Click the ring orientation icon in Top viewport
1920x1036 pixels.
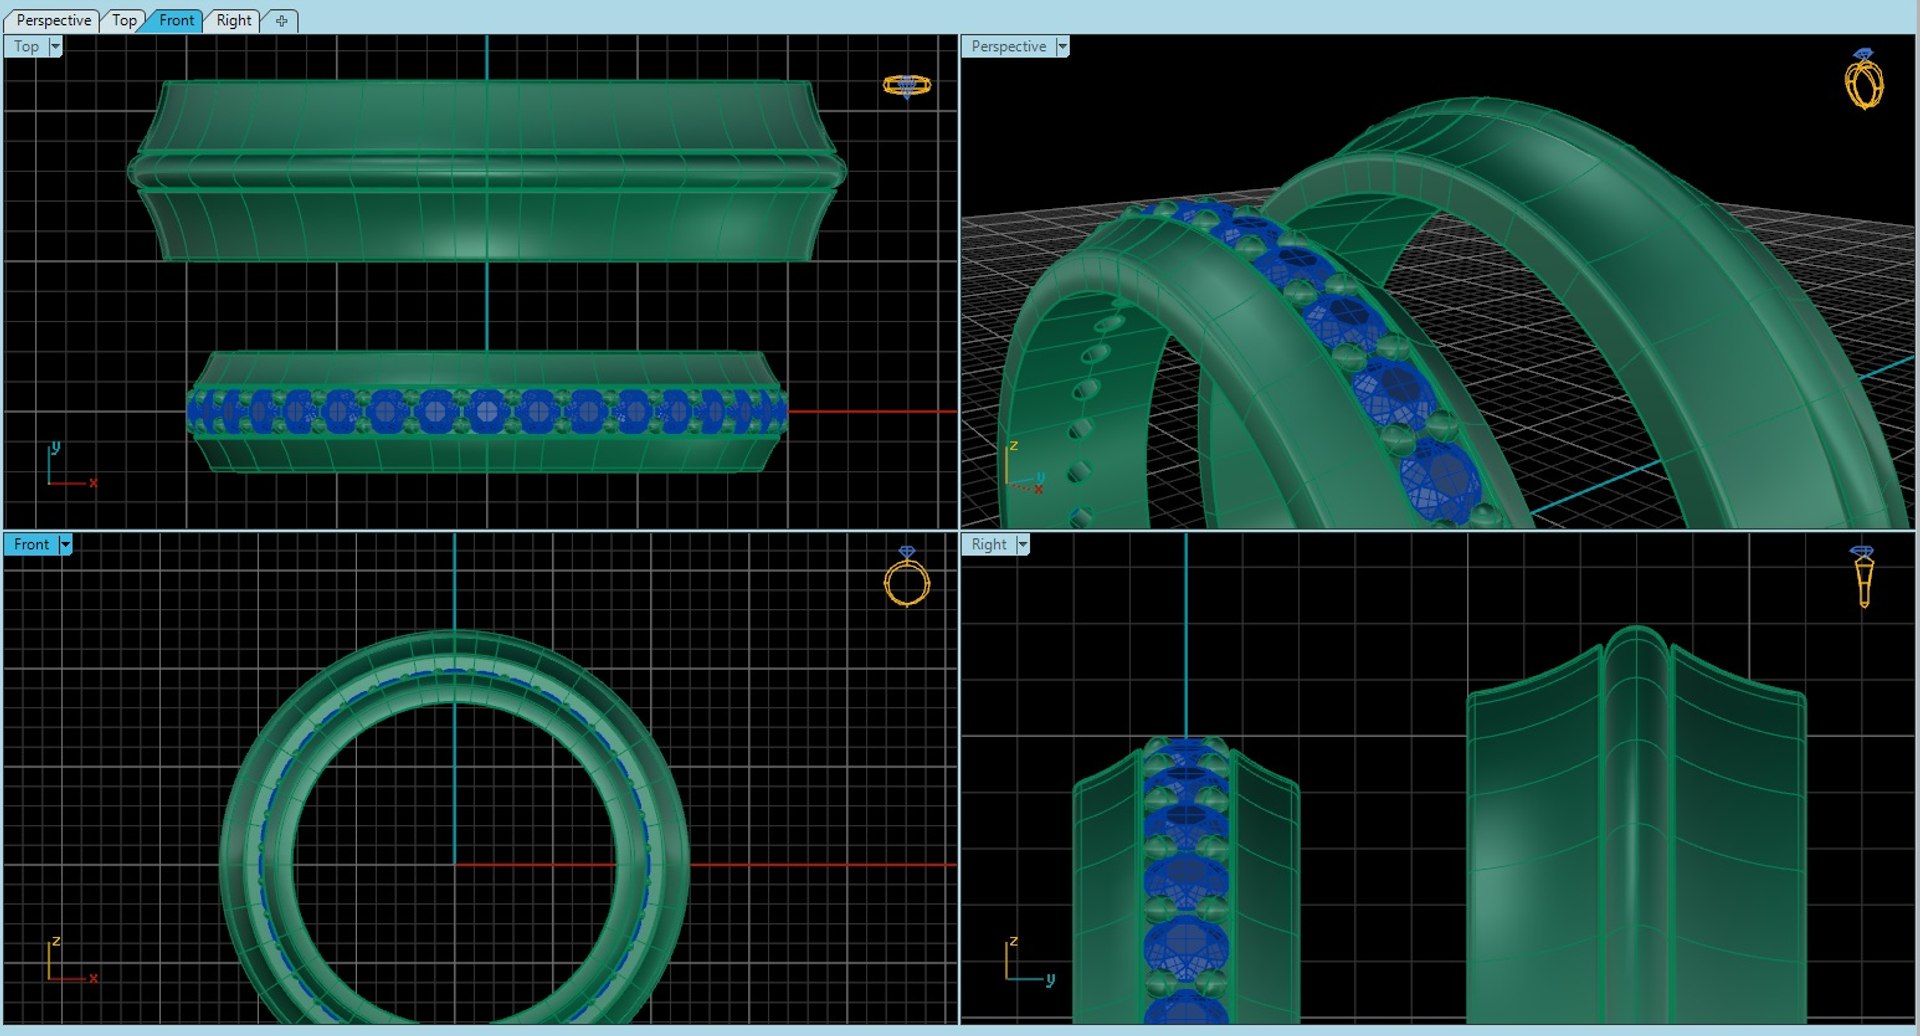click(907, 86)
